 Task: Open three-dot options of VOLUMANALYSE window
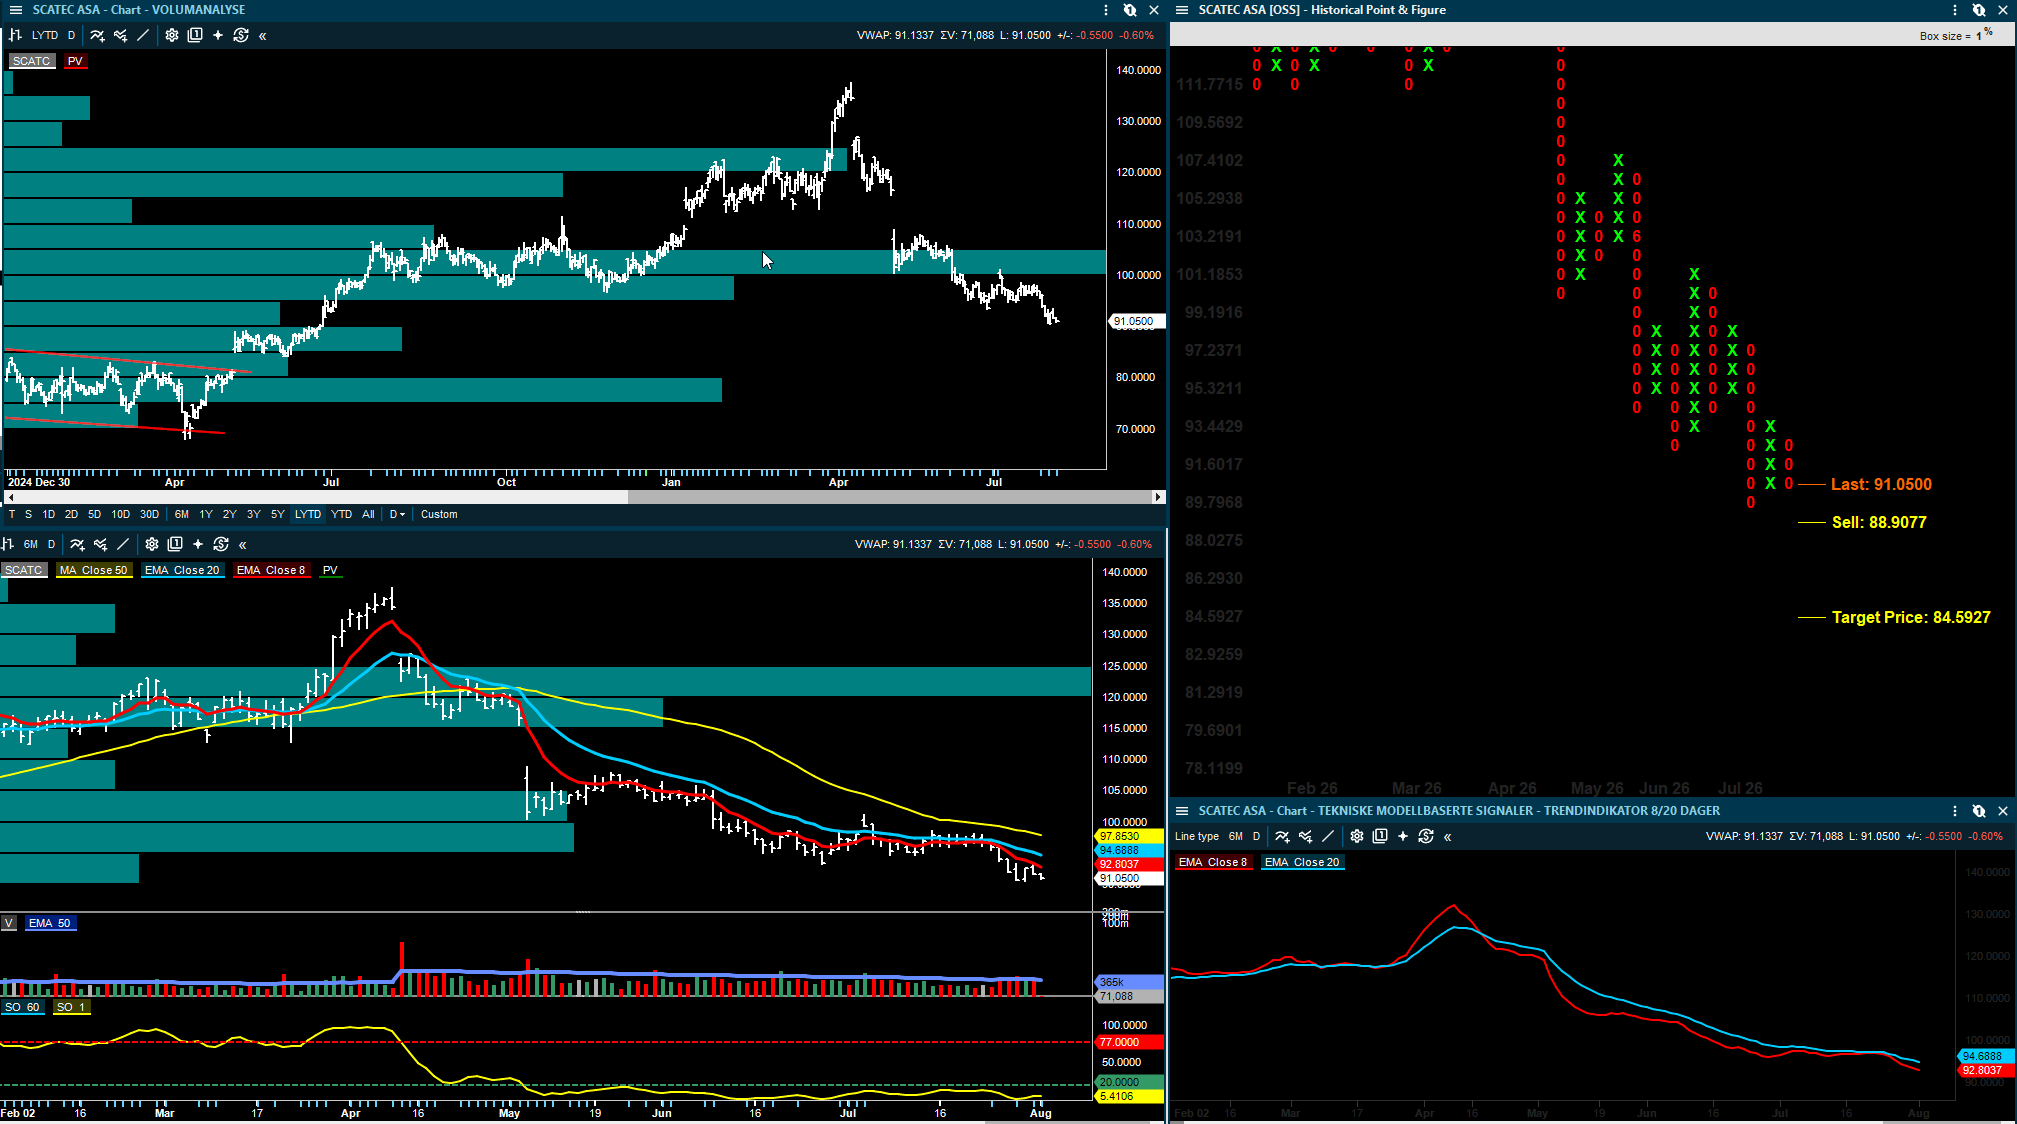1106,10
